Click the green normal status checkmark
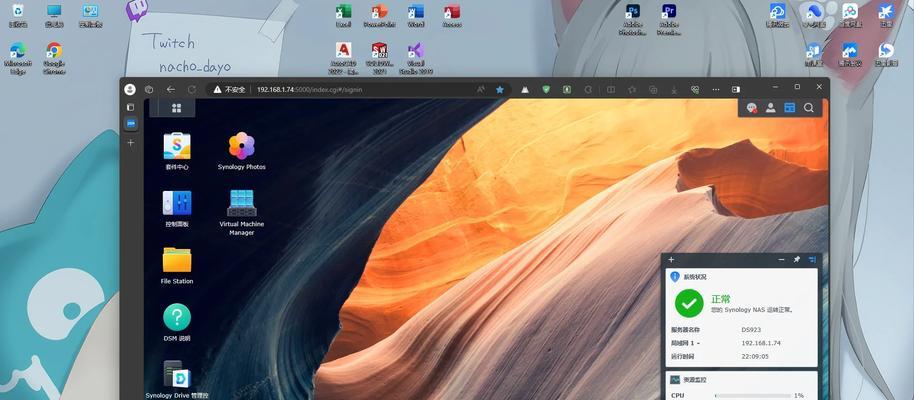This screenshot has width=914, height=400. click(x=689, y=303)
